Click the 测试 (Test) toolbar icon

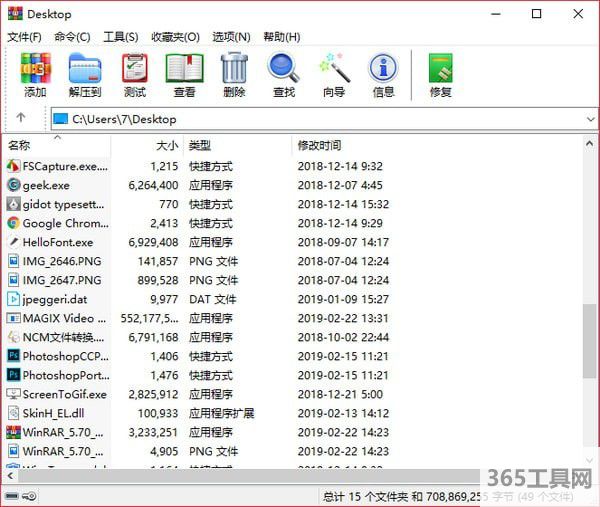[x=134, y=70]
